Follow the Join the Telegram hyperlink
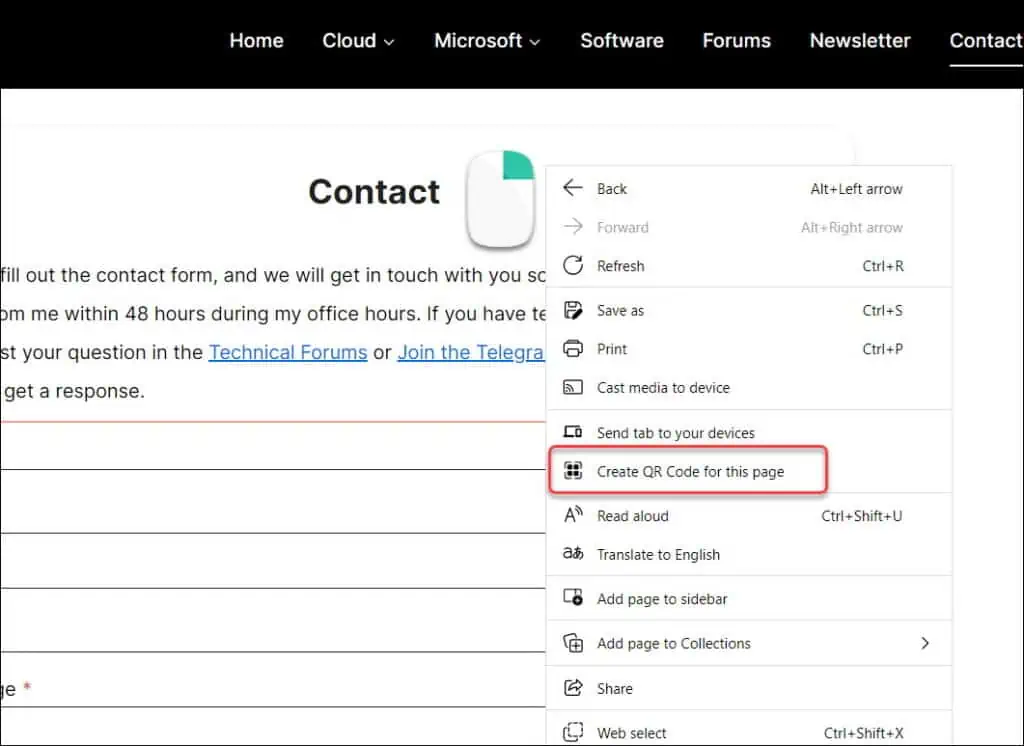This screenshot has width=1024, height=746. click(471, 352)
